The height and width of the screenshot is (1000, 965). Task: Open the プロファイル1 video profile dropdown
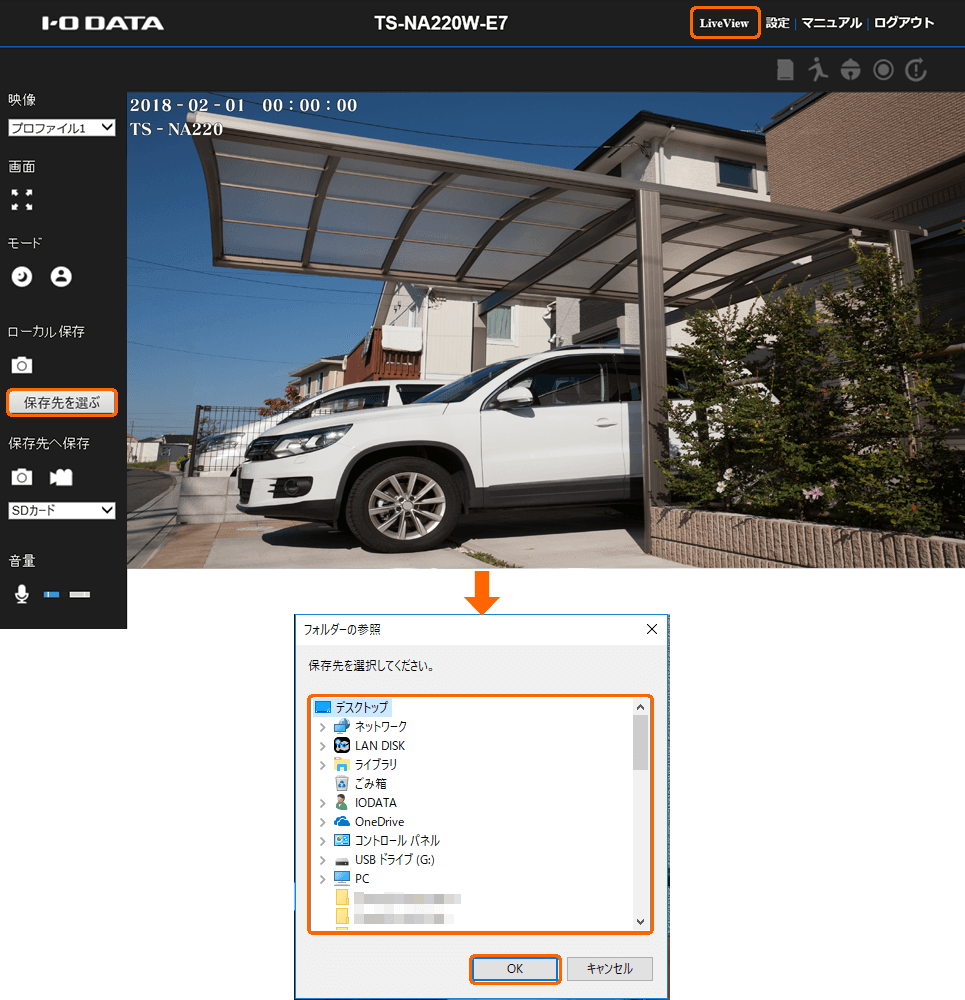[x=62, y=128]
